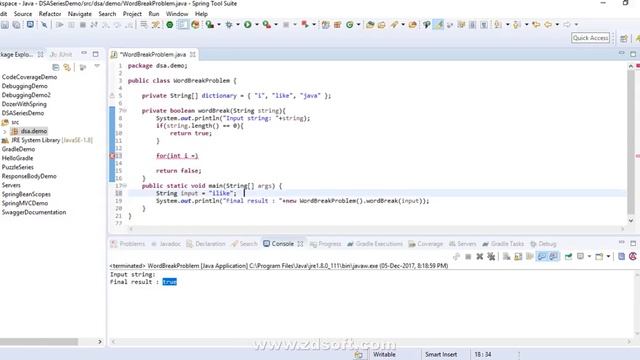Toggle the Skip All Breakpoints toolbar icon

pos(44,25)
